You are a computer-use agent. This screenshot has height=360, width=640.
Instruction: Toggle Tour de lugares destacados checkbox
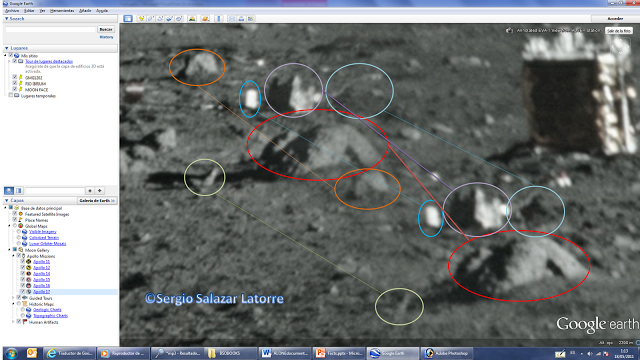[15, 61]
